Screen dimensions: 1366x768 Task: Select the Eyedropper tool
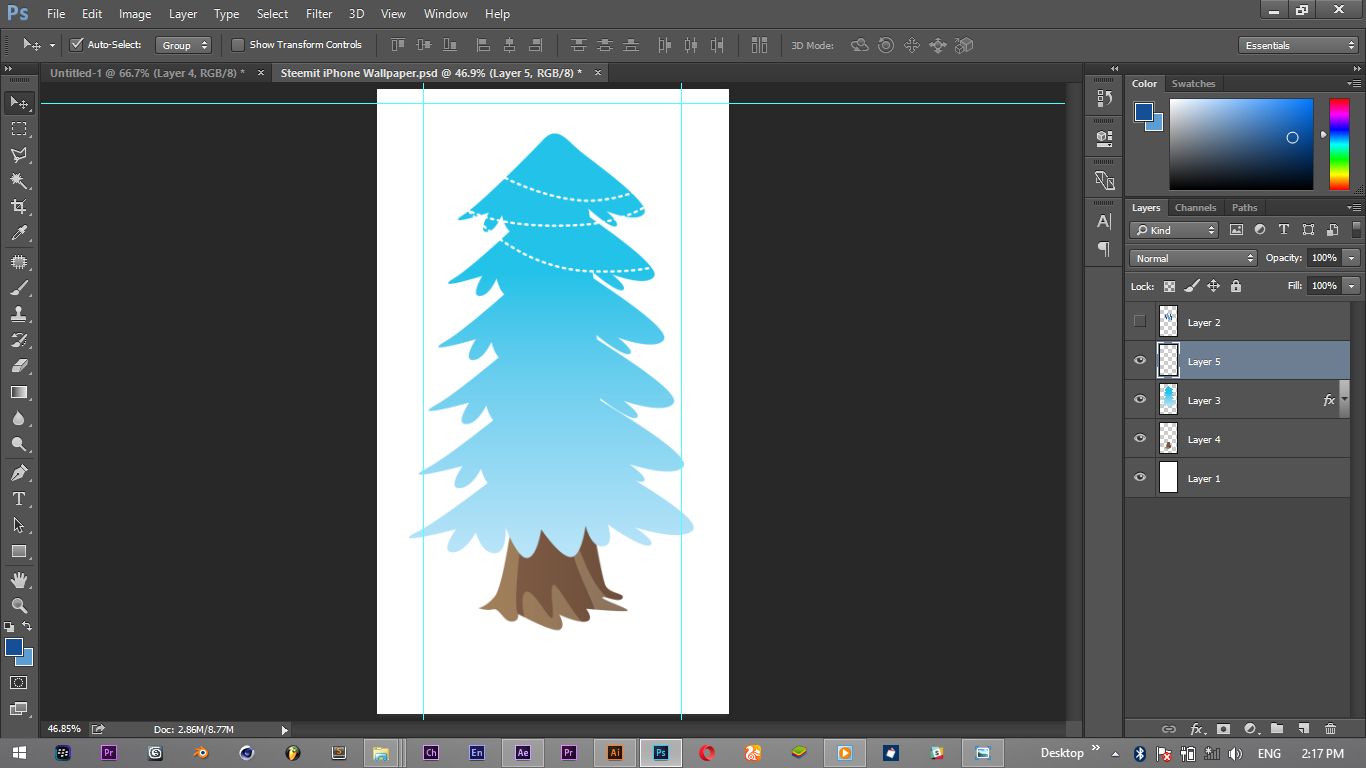point(19,233)
